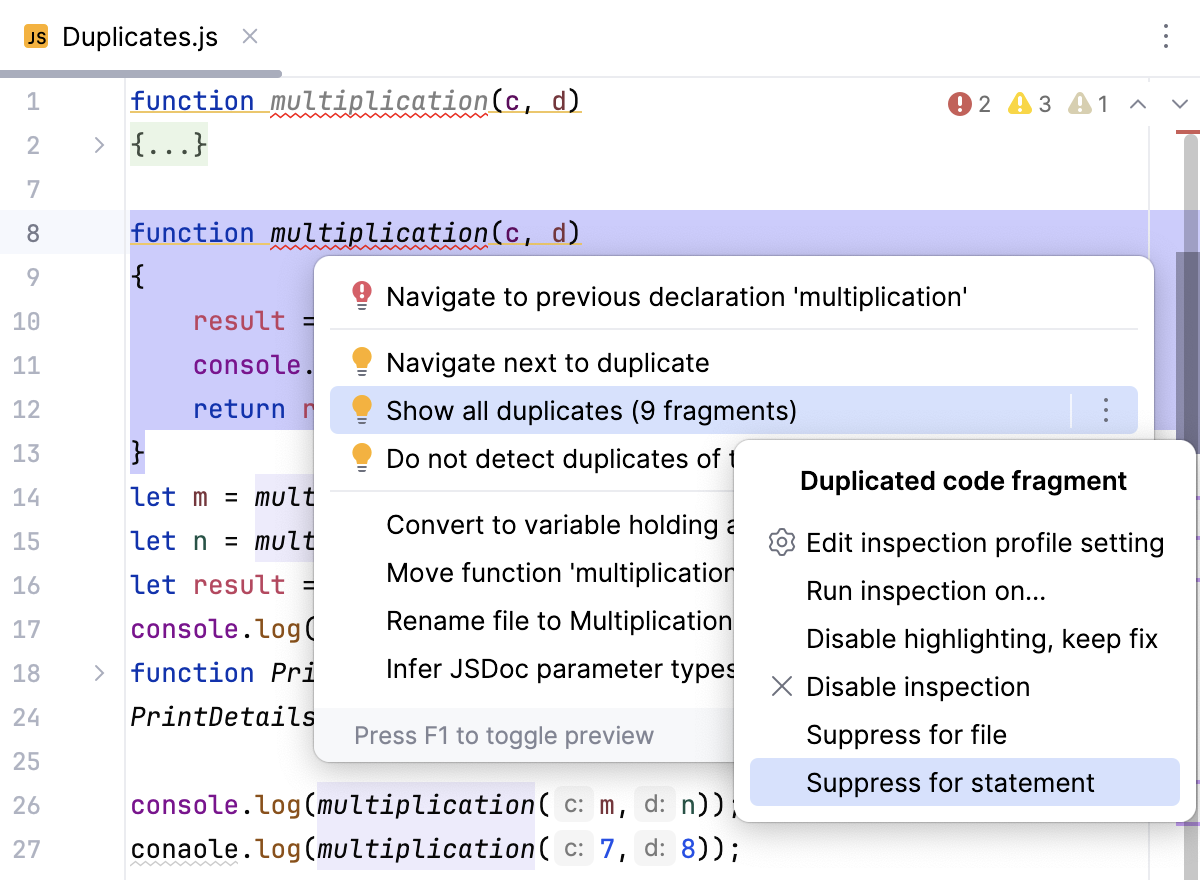The image size is (1200, 880).
Task: Expand folded function at line 18
Action: point(98,673)
